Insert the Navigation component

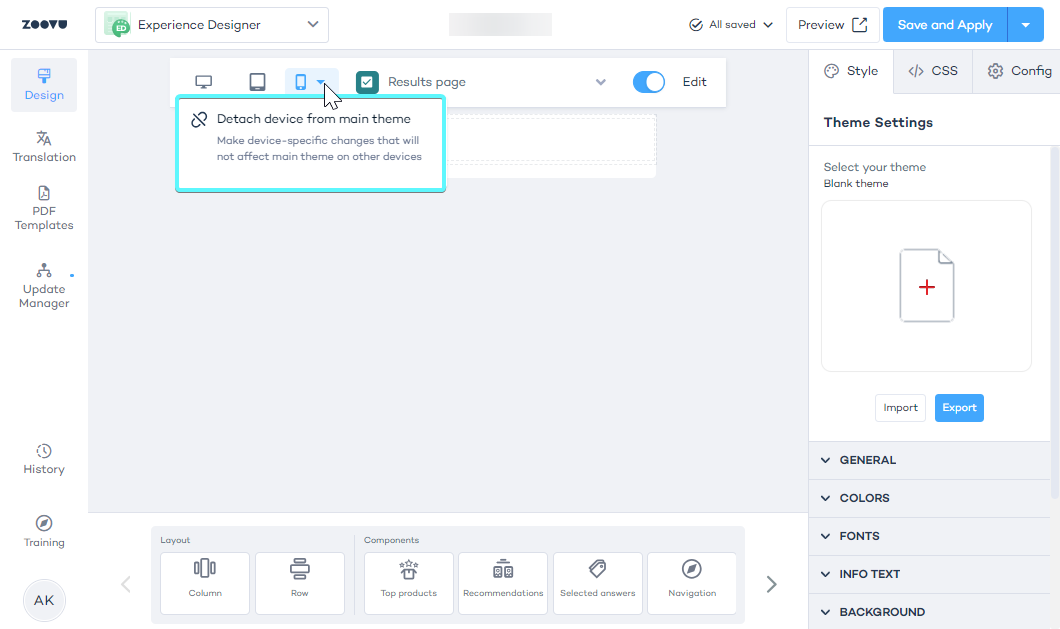click(692, 582)
